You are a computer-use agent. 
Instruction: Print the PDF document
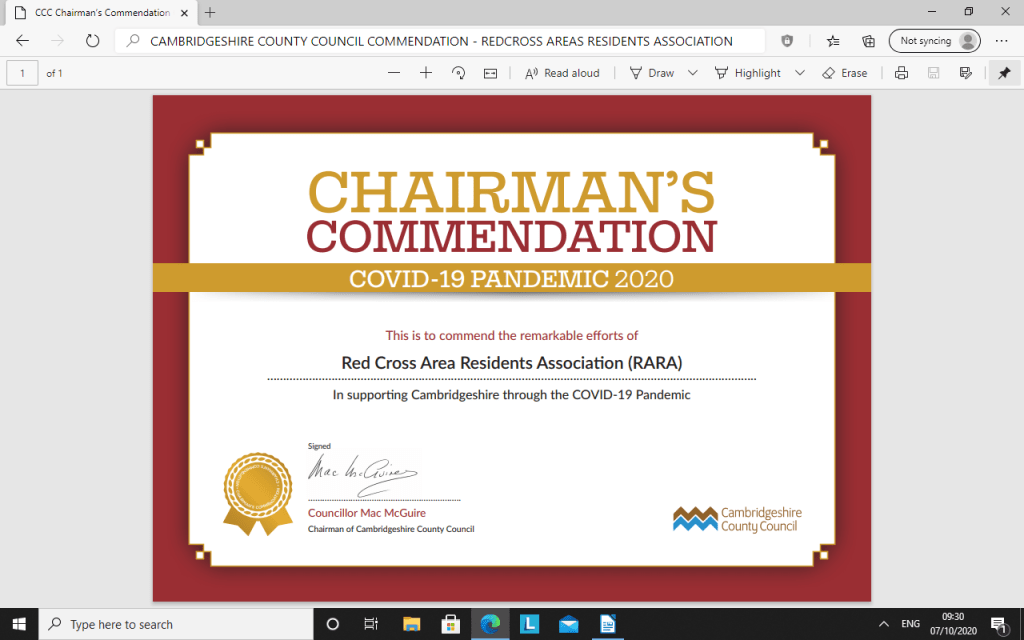coord(901,73)
